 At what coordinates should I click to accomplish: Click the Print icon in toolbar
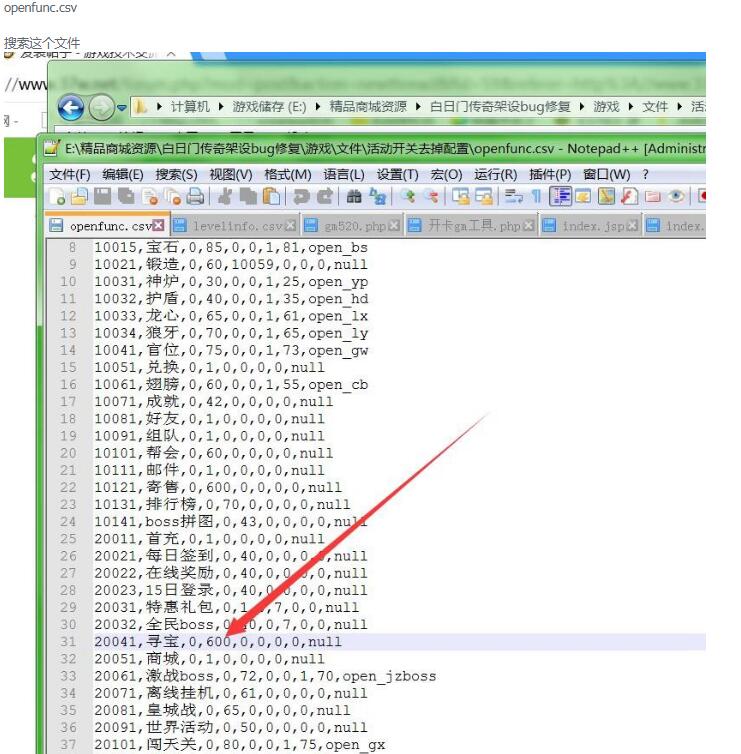coord(196,197)
